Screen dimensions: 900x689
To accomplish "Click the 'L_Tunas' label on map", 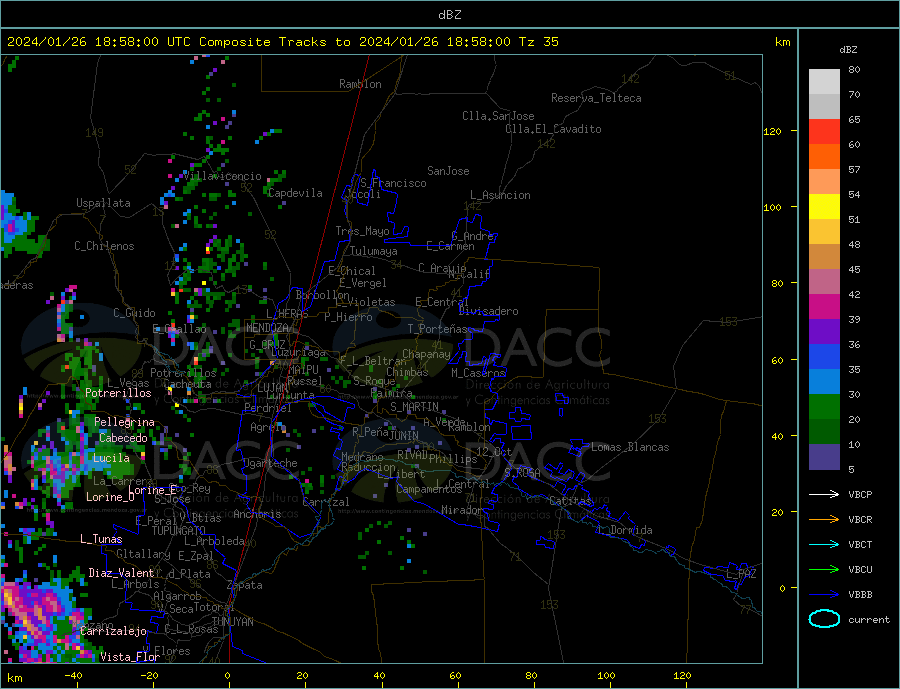I will point(101,539).
